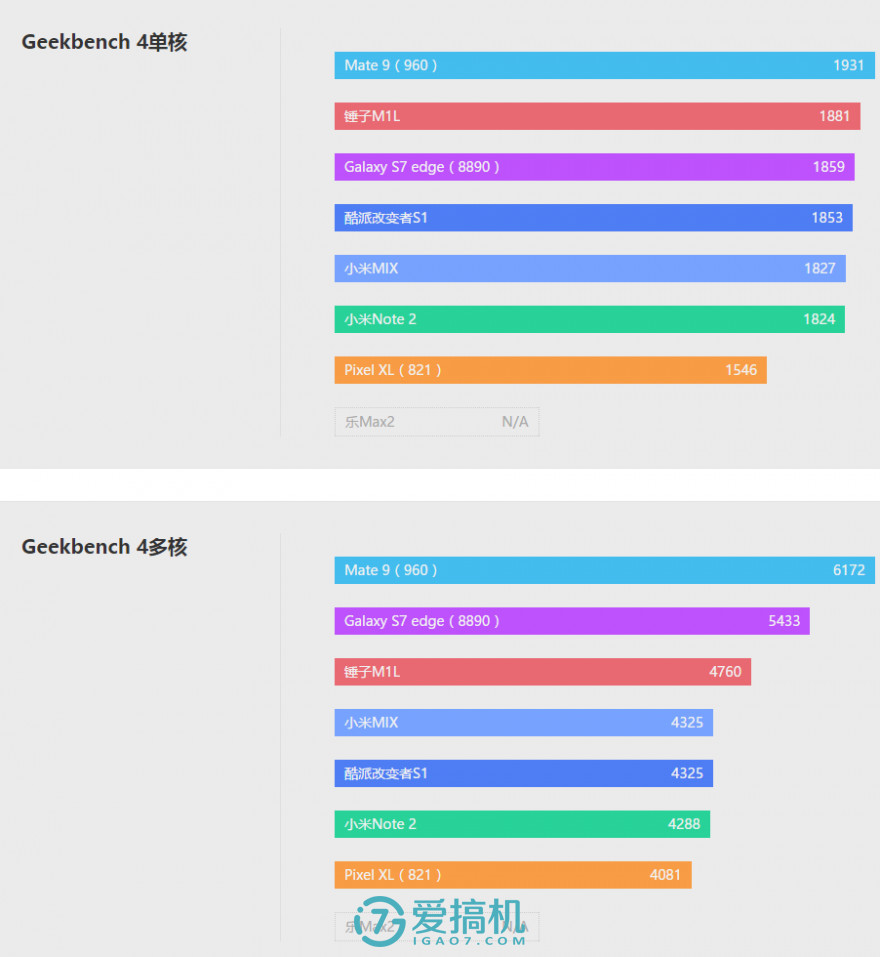Click the Geekbench 4单核 heading
This screenshot has width=880, height=957.
(x=104, y=42)
